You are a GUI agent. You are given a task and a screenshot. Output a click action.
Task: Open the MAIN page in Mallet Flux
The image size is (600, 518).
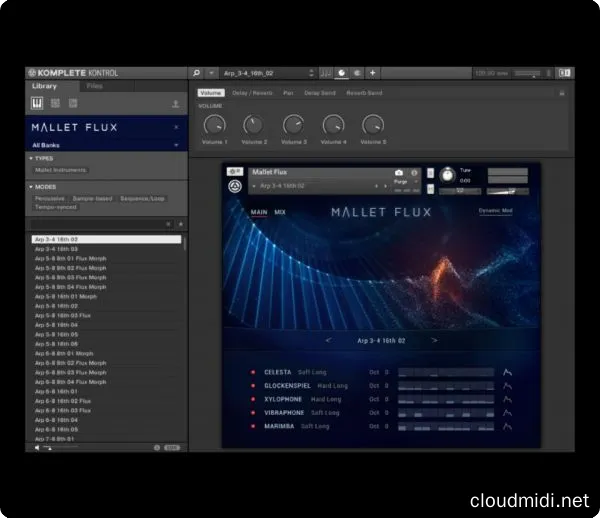(x=259, y=212)
